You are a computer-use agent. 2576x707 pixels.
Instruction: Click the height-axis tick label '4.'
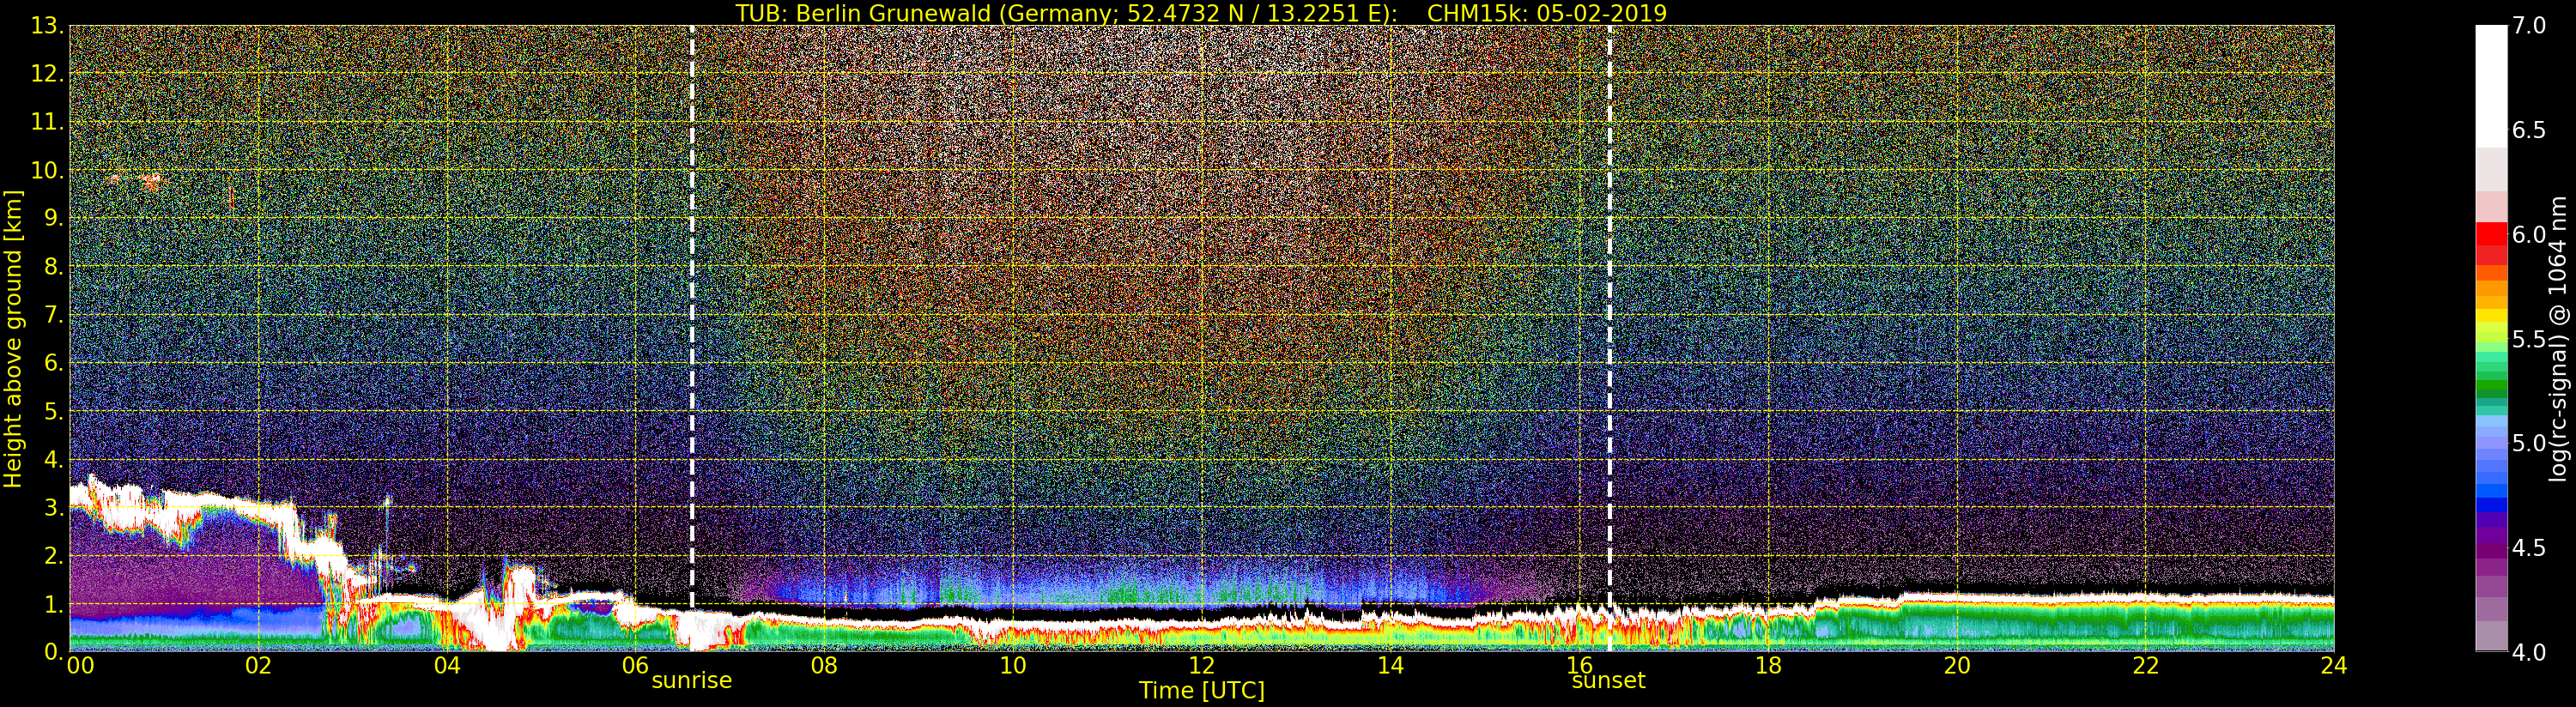(x=54, y=459)
